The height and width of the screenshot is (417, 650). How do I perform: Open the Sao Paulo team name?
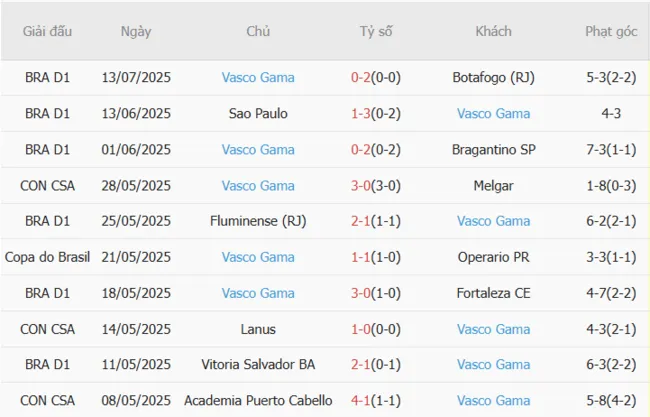pos(258,113)
